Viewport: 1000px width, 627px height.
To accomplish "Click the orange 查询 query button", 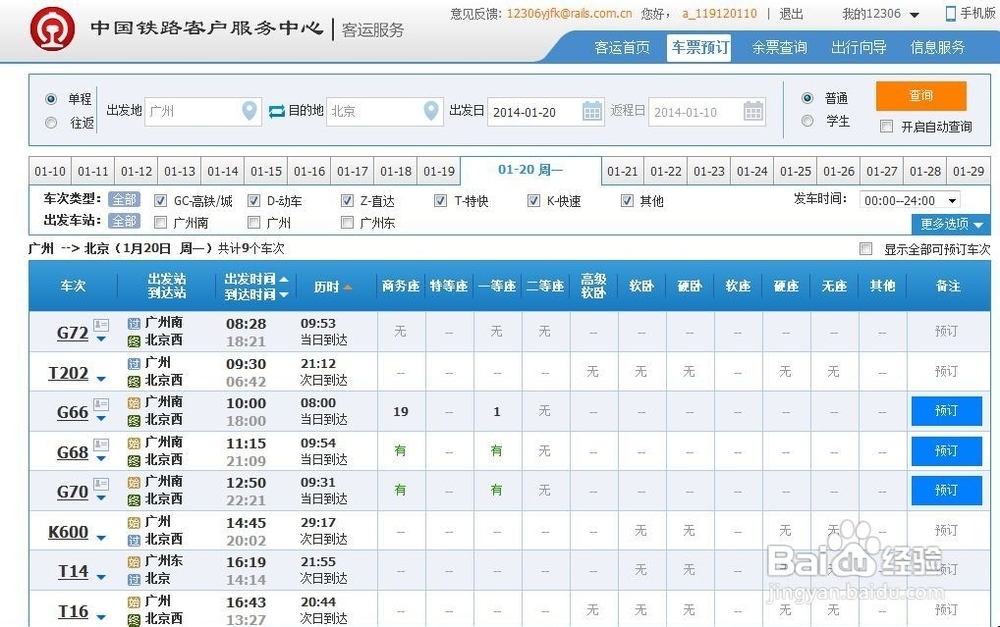I will (920, 96).
